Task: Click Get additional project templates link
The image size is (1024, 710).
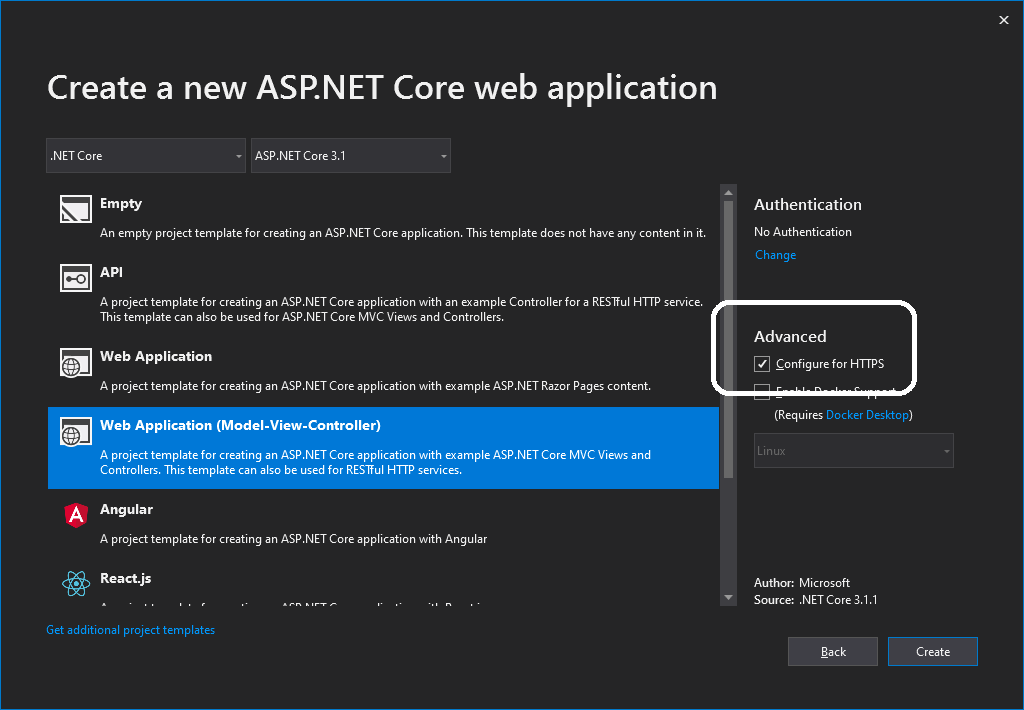Action: pyautogui.click(x=131, y=630)
